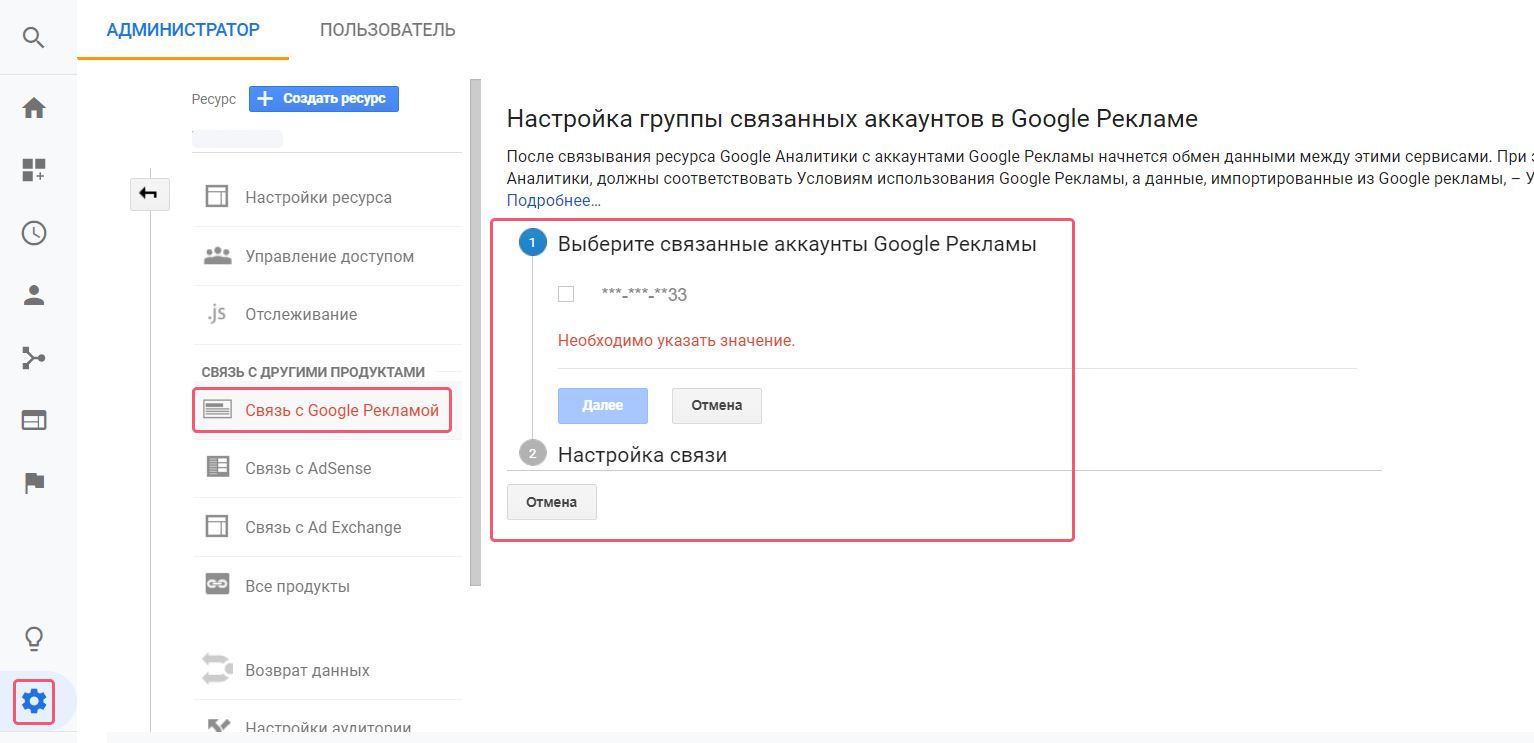Screen dimensions: 1534x743
Task: Follow the Подробнее… link
Action: click(x=554, y=200)
